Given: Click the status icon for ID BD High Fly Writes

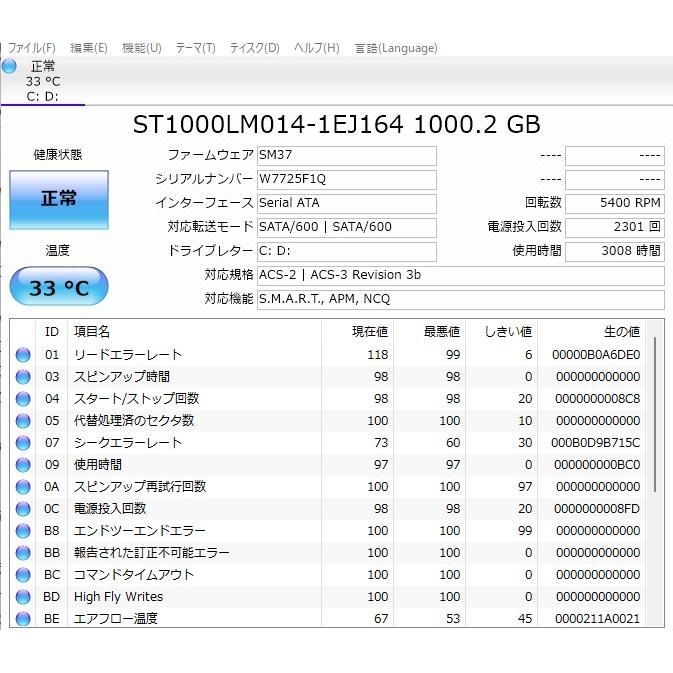Looking at the screenshot, I should 23,597.
